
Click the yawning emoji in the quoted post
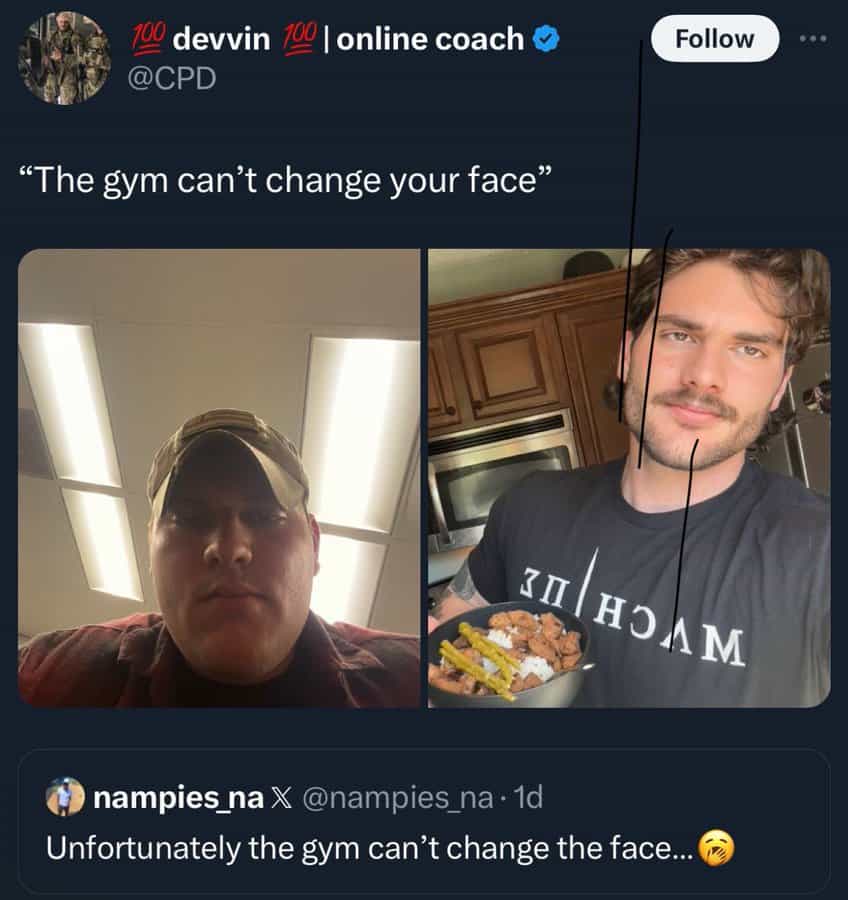pyautogui.click(x=717, y=848)
